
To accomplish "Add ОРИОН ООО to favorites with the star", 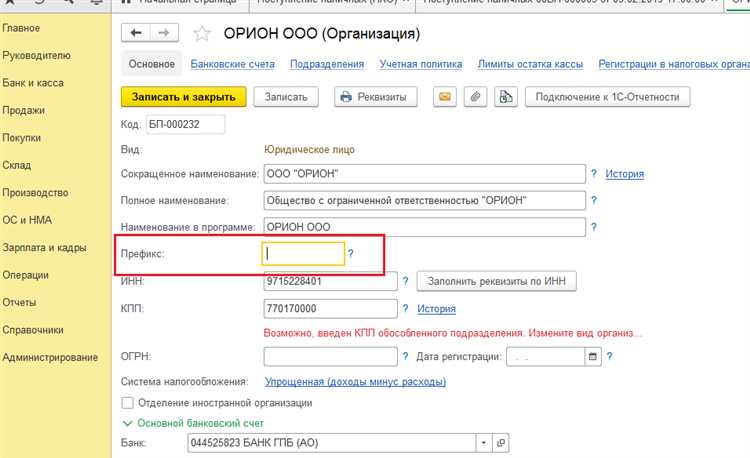I will [x=202, y=33].
